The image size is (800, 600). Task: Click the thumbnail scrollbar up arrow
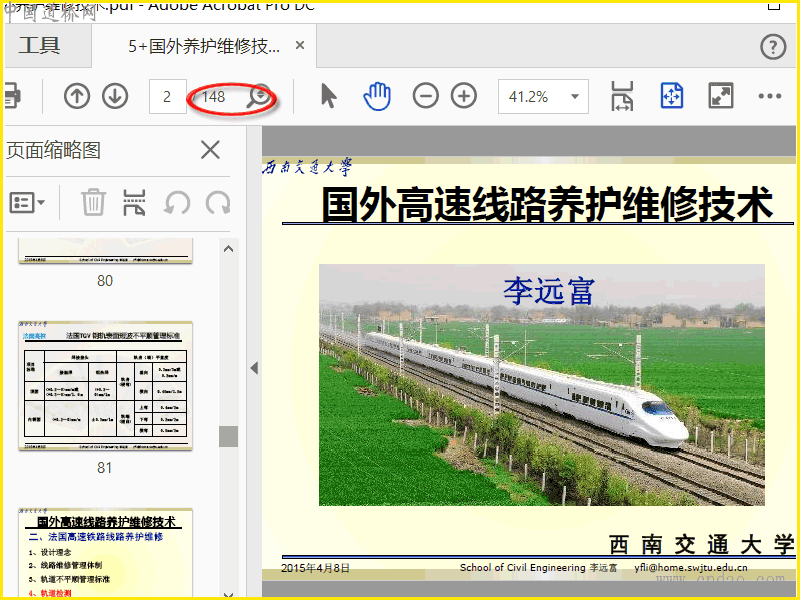click(229, 249)
